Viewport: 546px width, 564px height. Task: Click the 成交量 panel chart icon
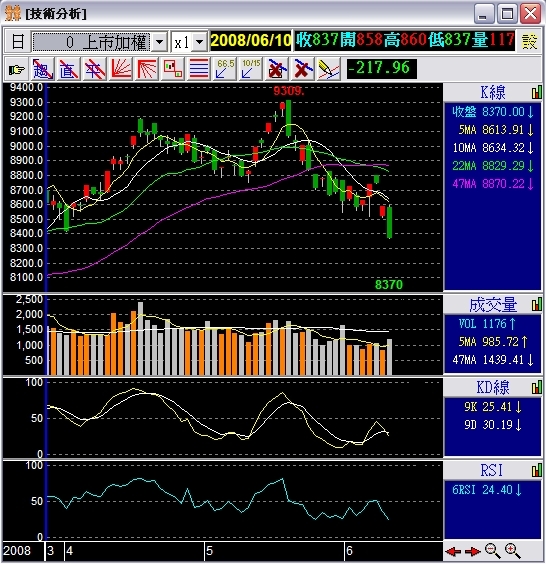[537, 305]
